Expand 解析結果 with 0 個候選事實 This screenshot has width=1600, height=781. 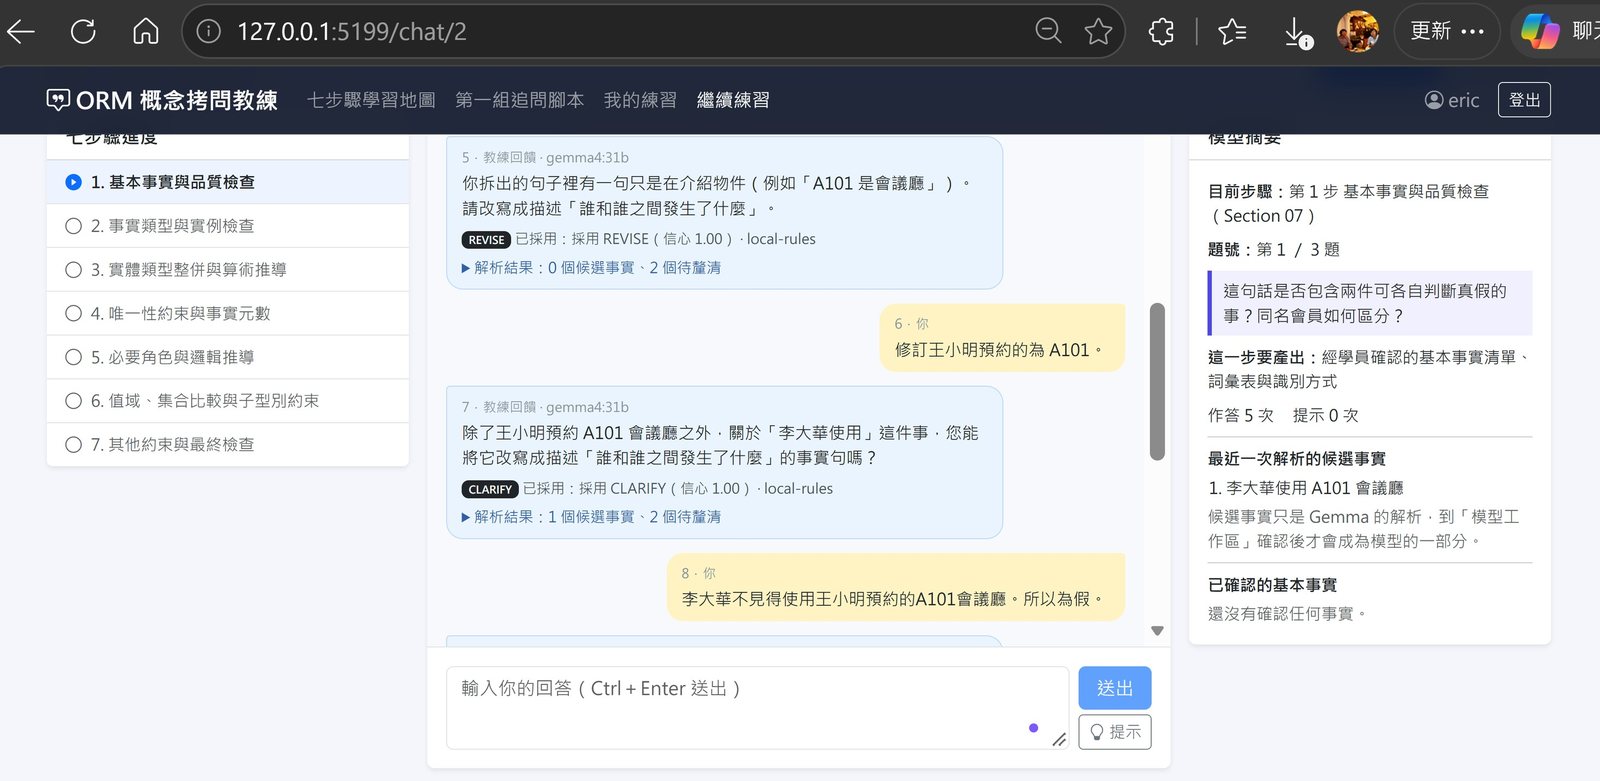[591, 268]
